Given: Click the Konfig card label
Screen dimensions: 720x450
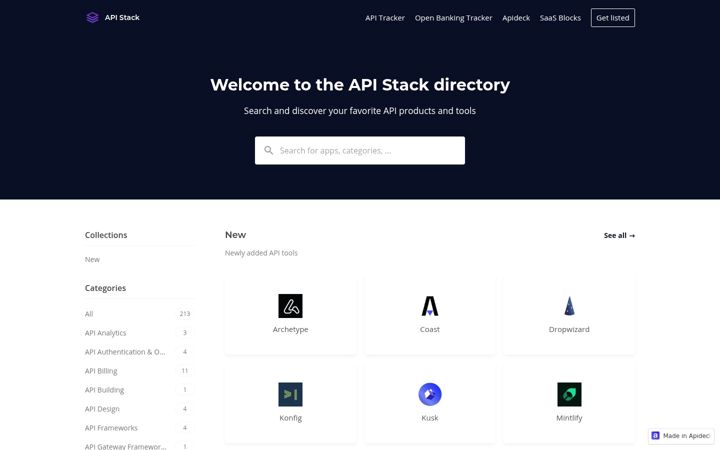Looking at the screenshot, I should (x=290, y=418).
